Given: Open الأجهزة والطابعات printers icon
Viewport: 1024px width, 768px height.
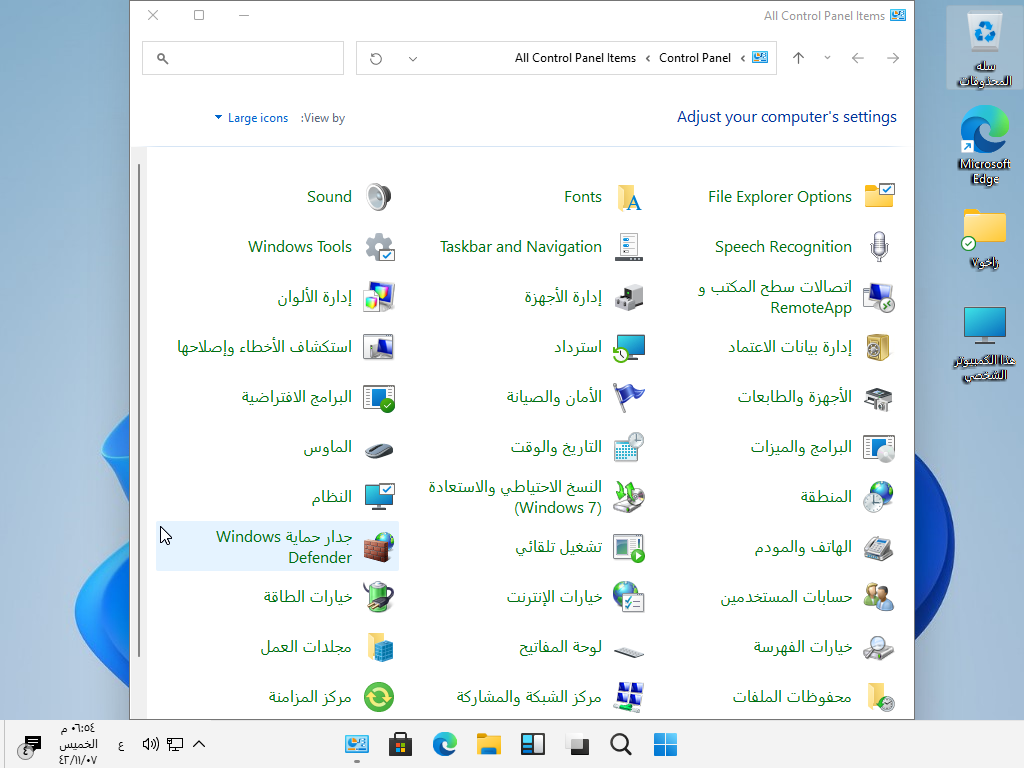Looking at the screenshot, I should click(x=879, y=397).
